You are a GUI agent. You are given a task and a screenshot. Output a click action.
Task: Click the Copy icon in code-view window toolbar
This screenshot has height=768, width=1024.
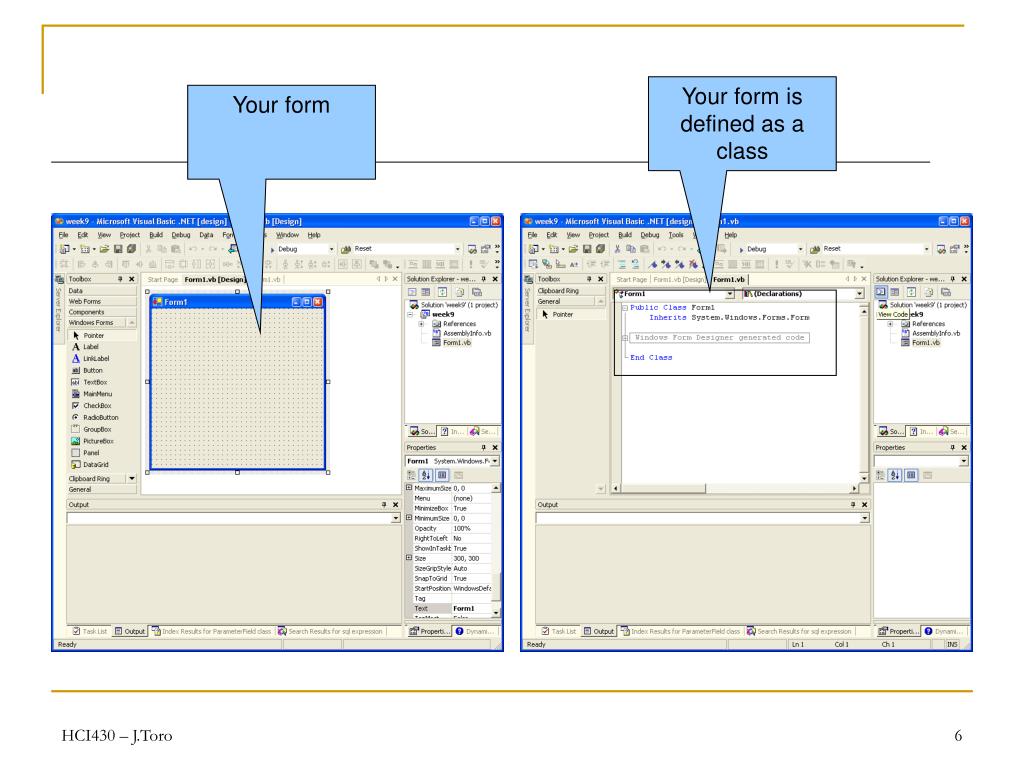pos(630,249)
